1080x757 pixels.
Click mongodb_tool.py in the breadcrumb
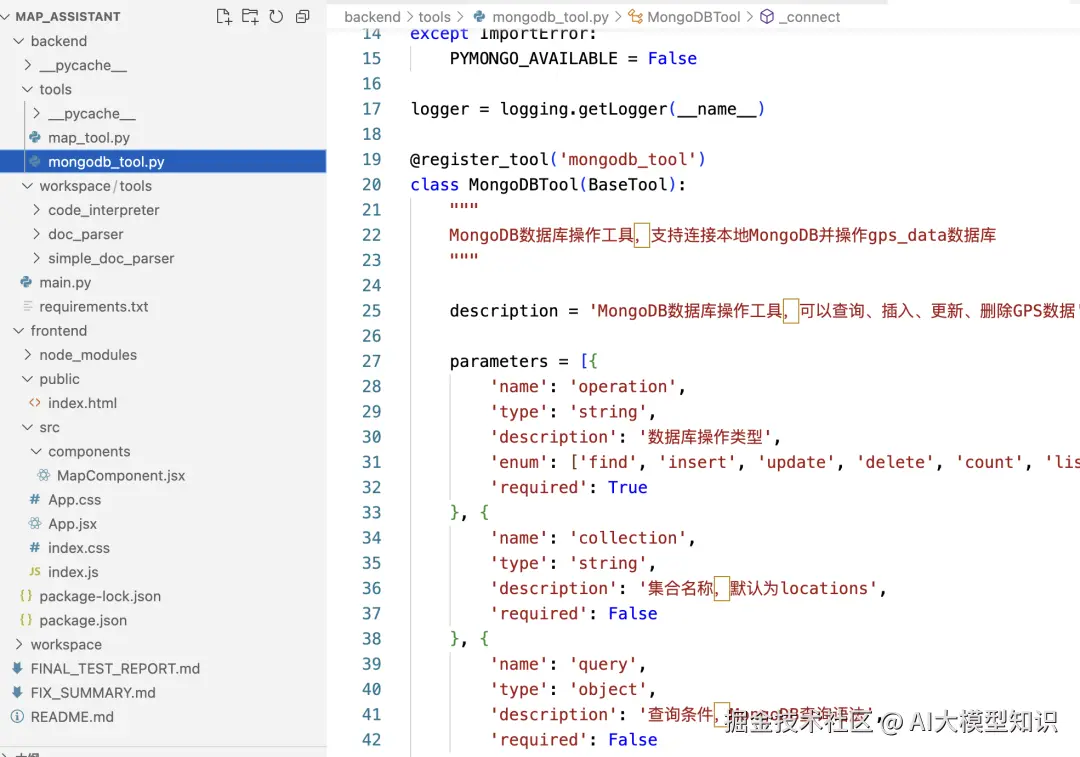click(x=550, y=17)
